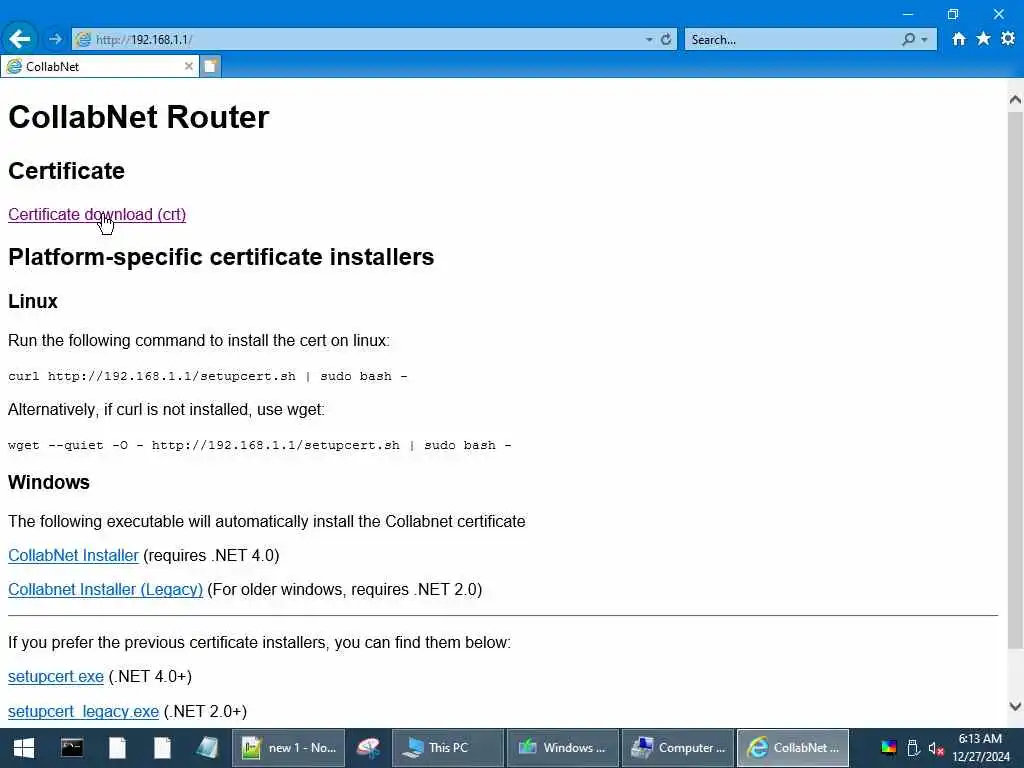Open the Snipping Tool scissors taskbar icon
The image size is (1024, 768).
tap(368, 748)
